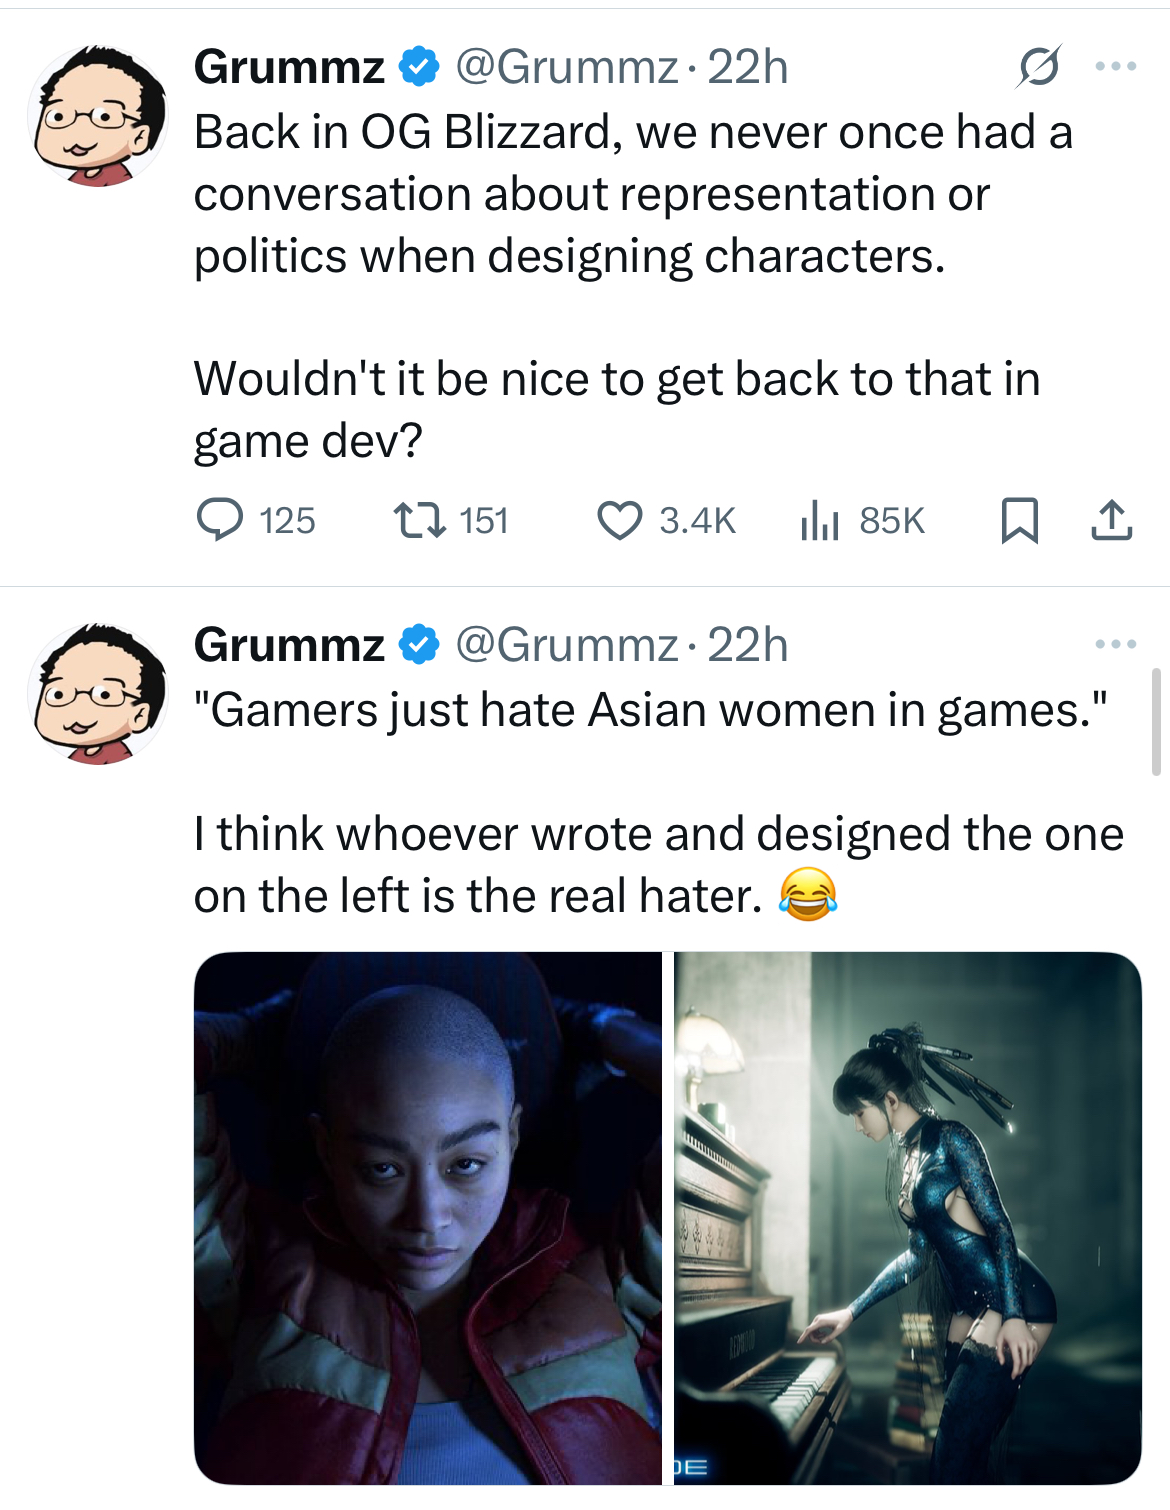View analytics showing 85K views
Image resolution: width=1170 pixels, height=1510 pixels.
(862, 521)
